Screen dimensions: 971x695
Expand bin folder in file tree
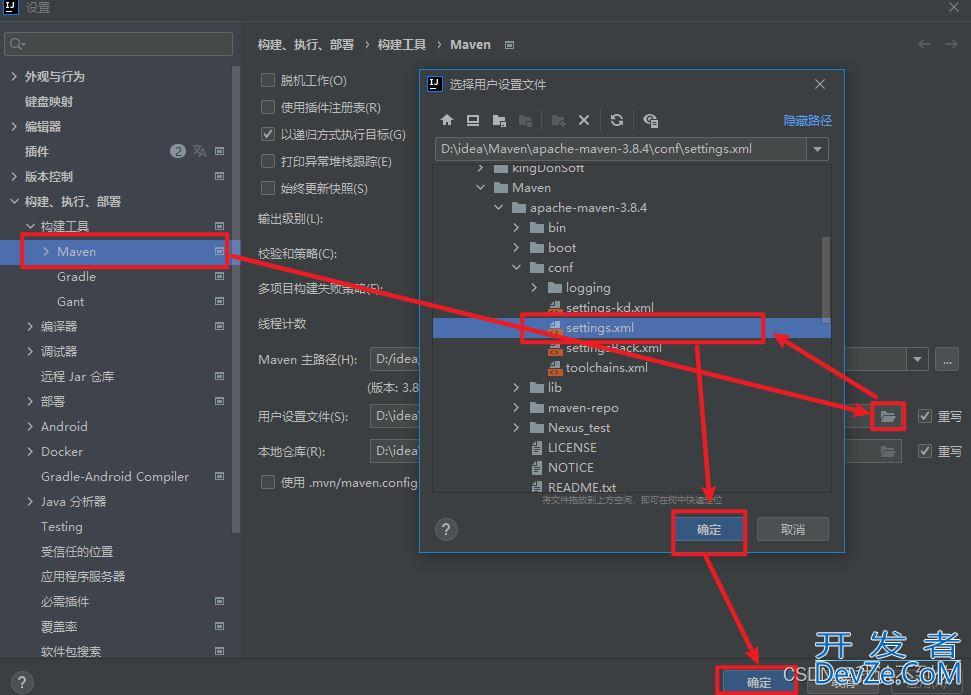tap(516, 227)
